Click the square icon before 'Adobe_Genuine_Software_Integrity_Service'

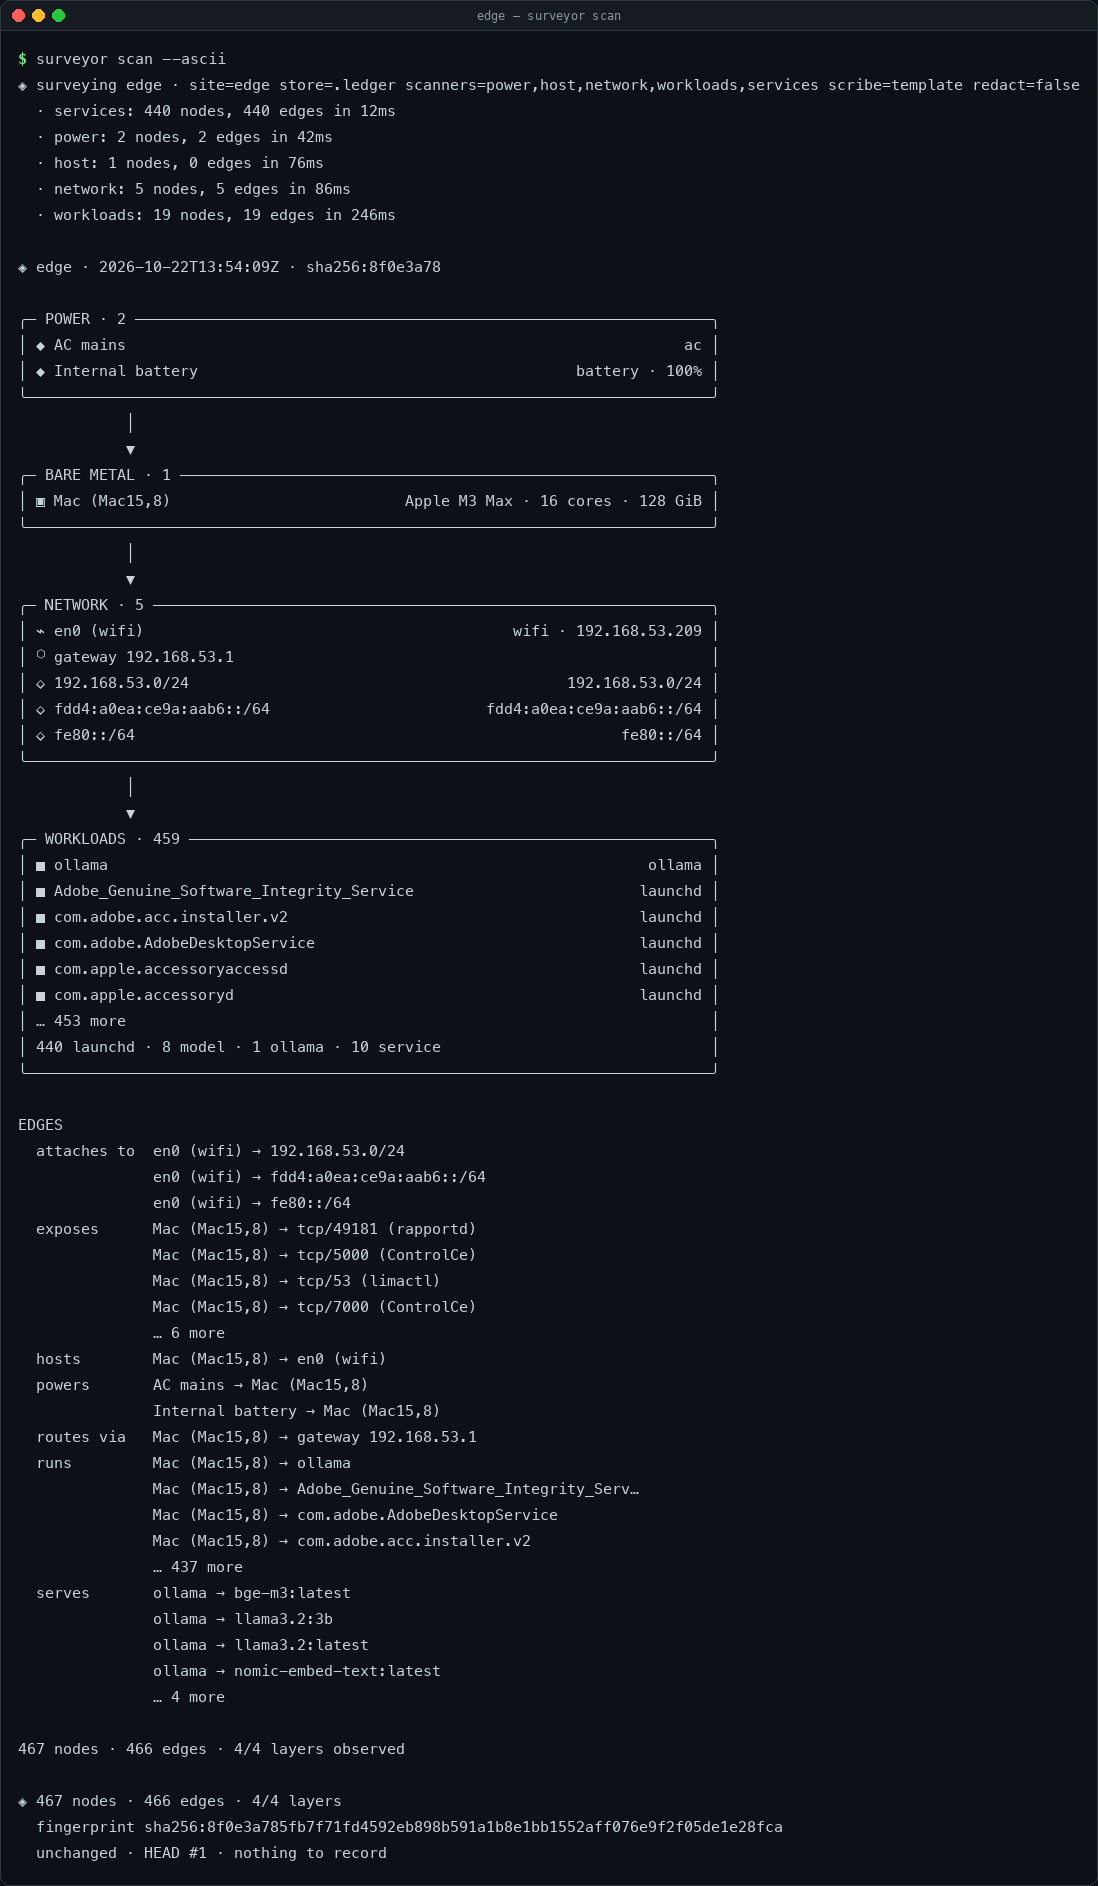pos(41,891)
